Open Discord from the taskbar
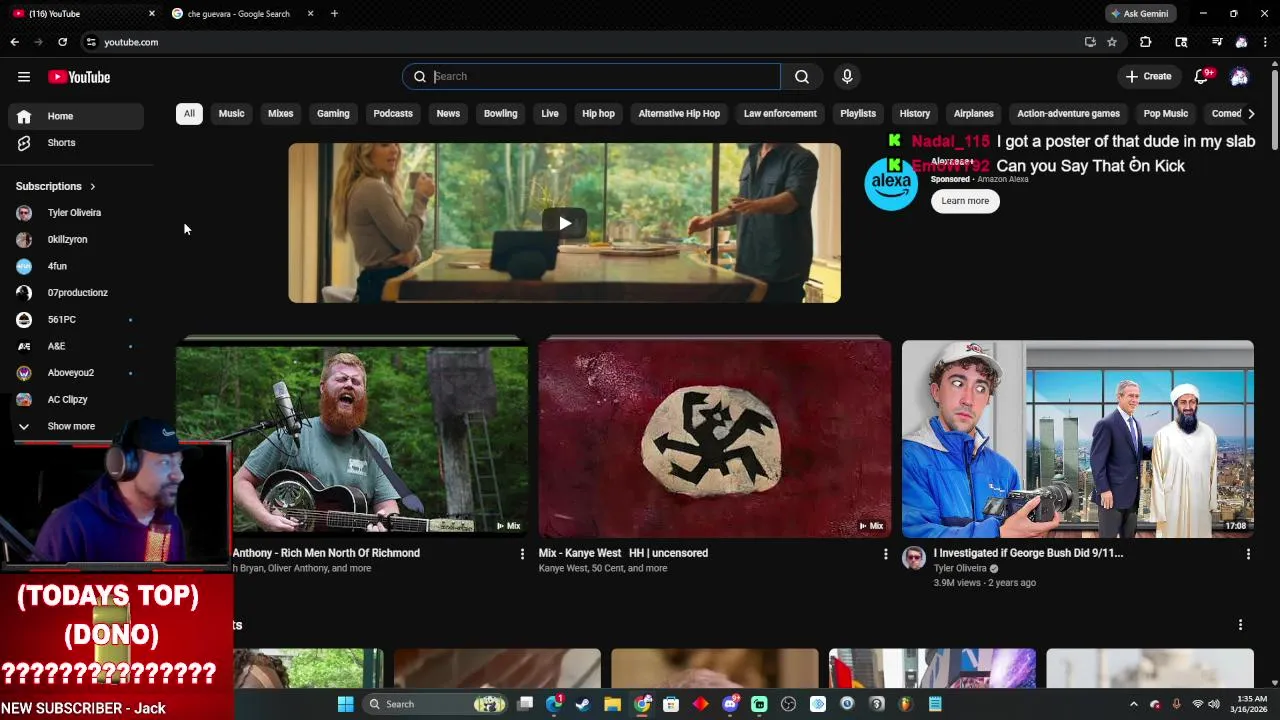The image size is (1280, 720). pos(730,704)
